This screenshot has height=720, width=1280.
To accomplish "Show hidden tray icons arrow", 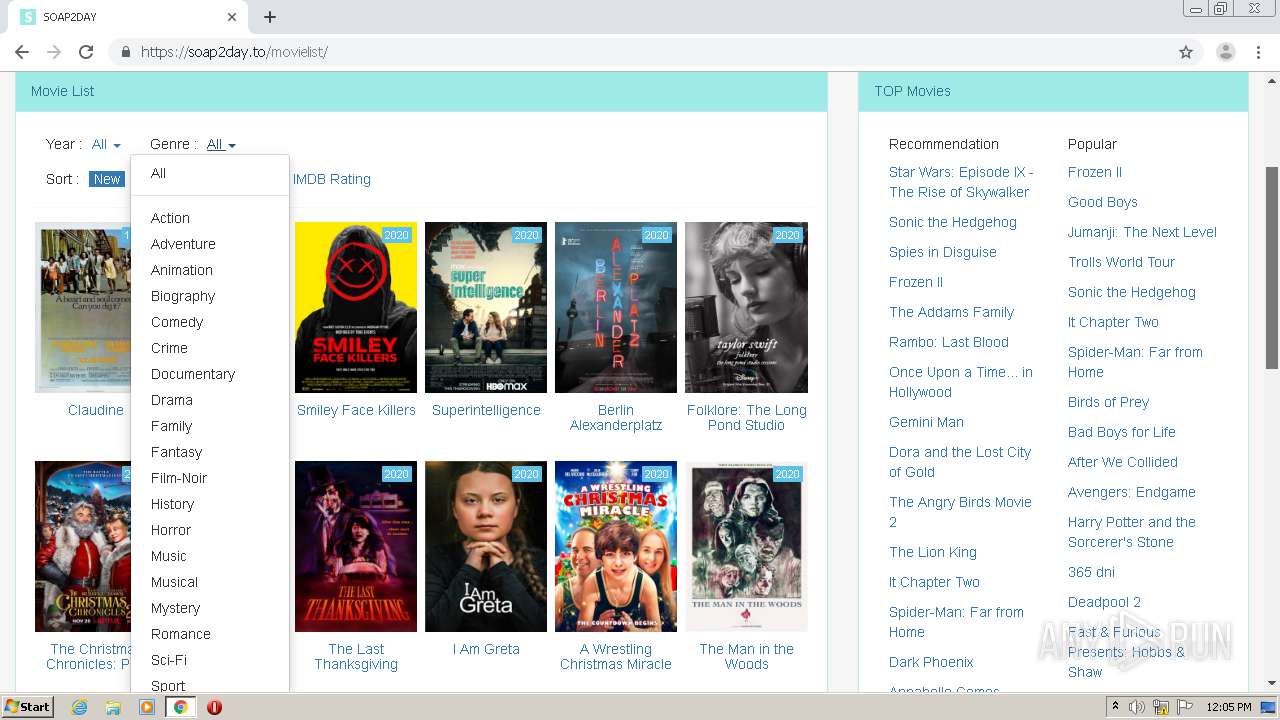I will click(x=1116, y=707).
